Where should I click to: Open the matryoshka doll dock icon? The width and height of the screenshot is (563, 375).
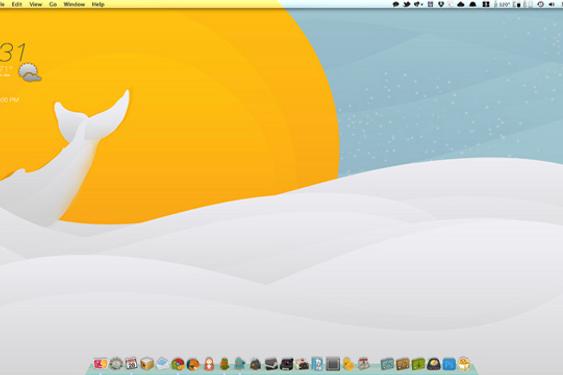click(x=209, y=364)
